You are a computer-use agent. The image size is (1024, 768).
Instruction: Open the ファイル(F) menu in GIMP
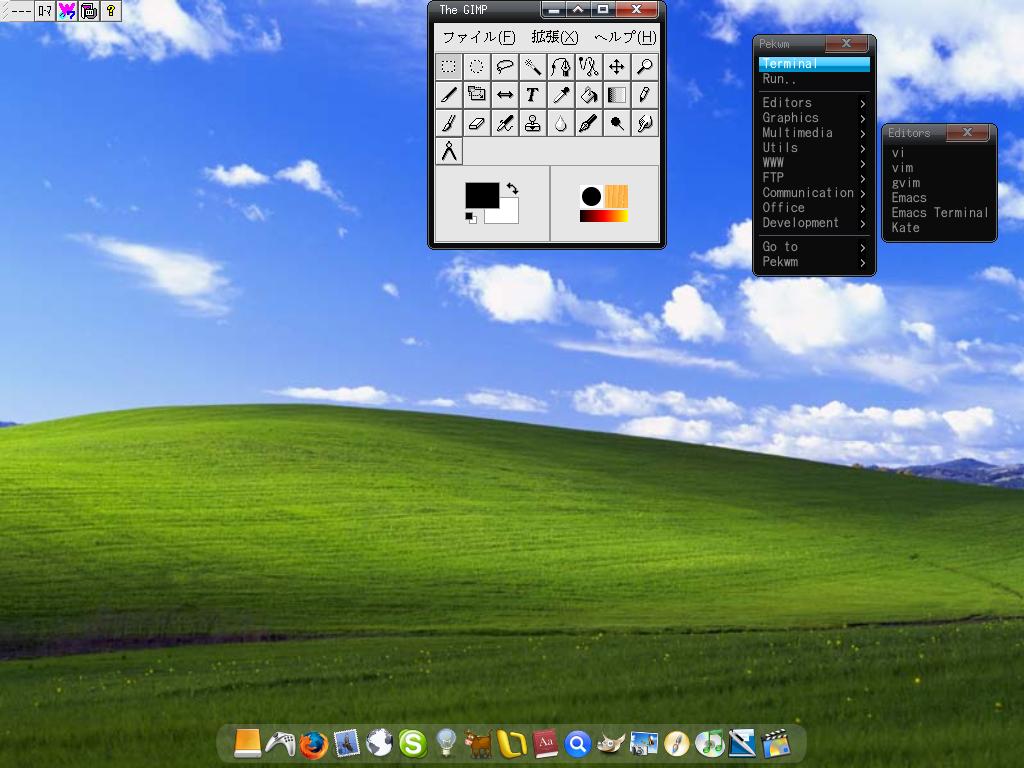[478, 37]
